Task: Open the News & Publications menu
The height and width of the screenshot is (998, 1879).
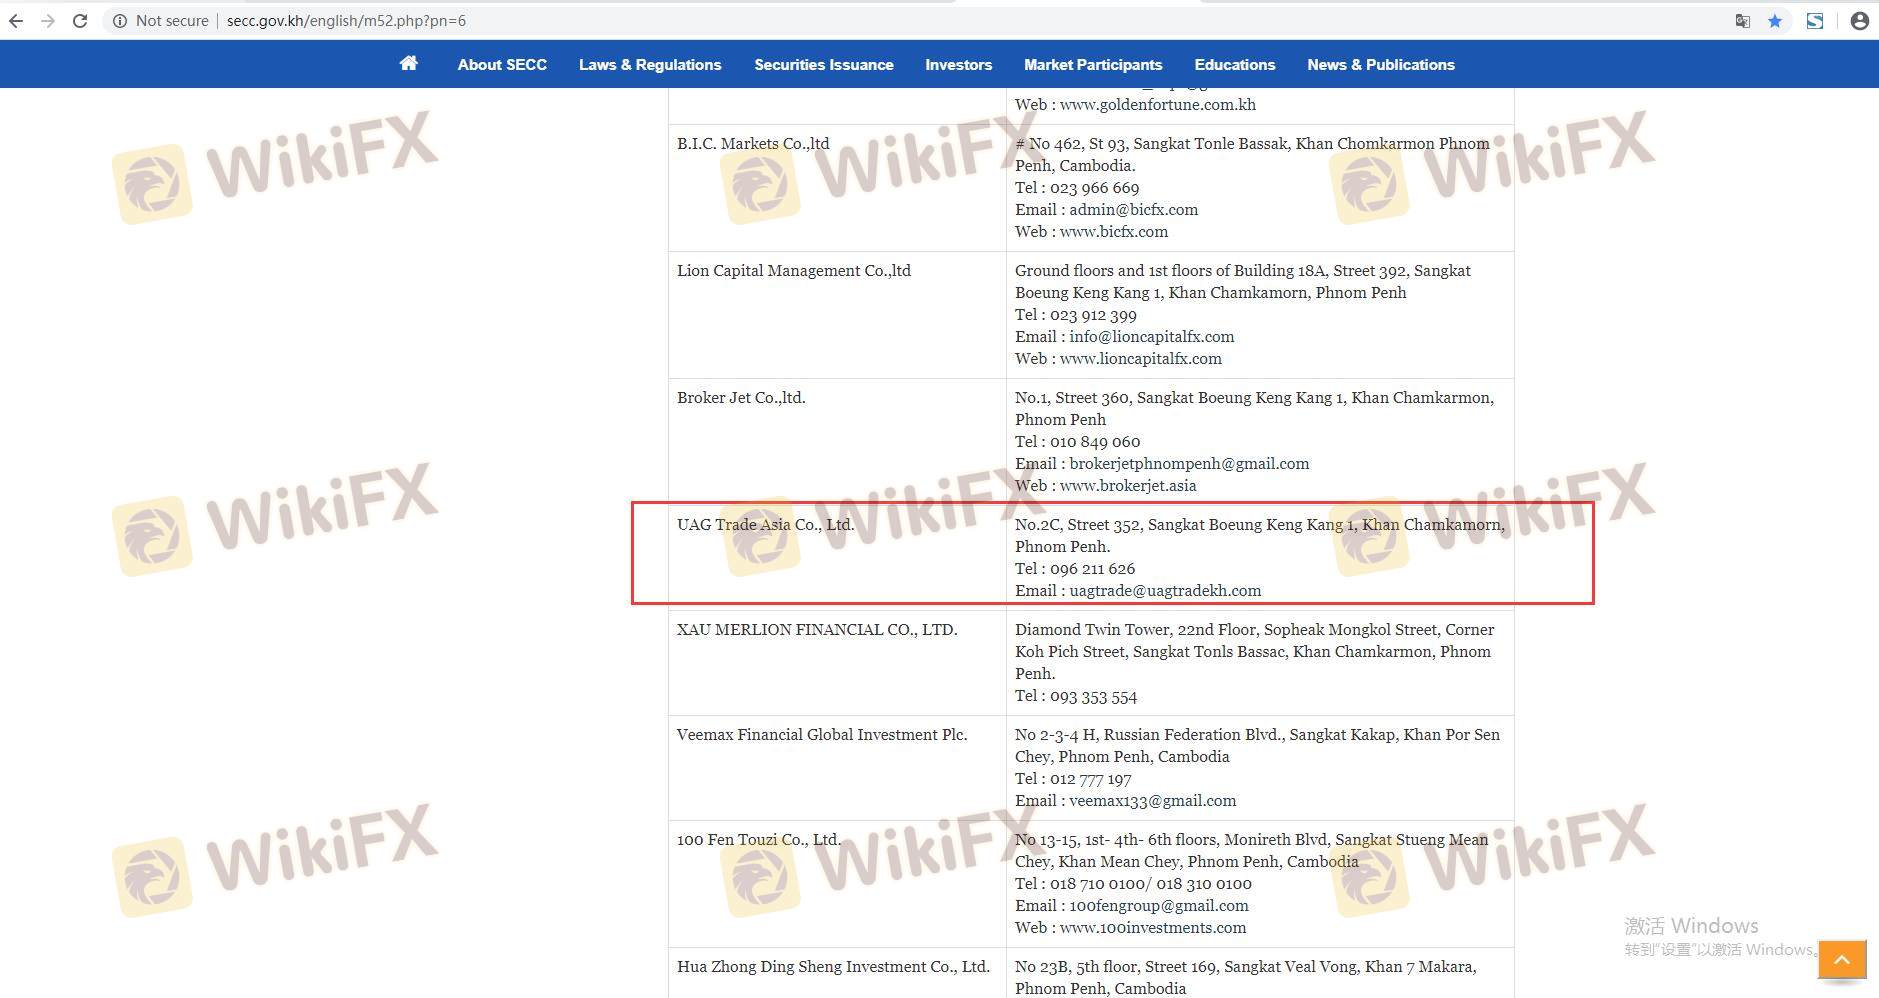Action: (x=1380, y=65)
